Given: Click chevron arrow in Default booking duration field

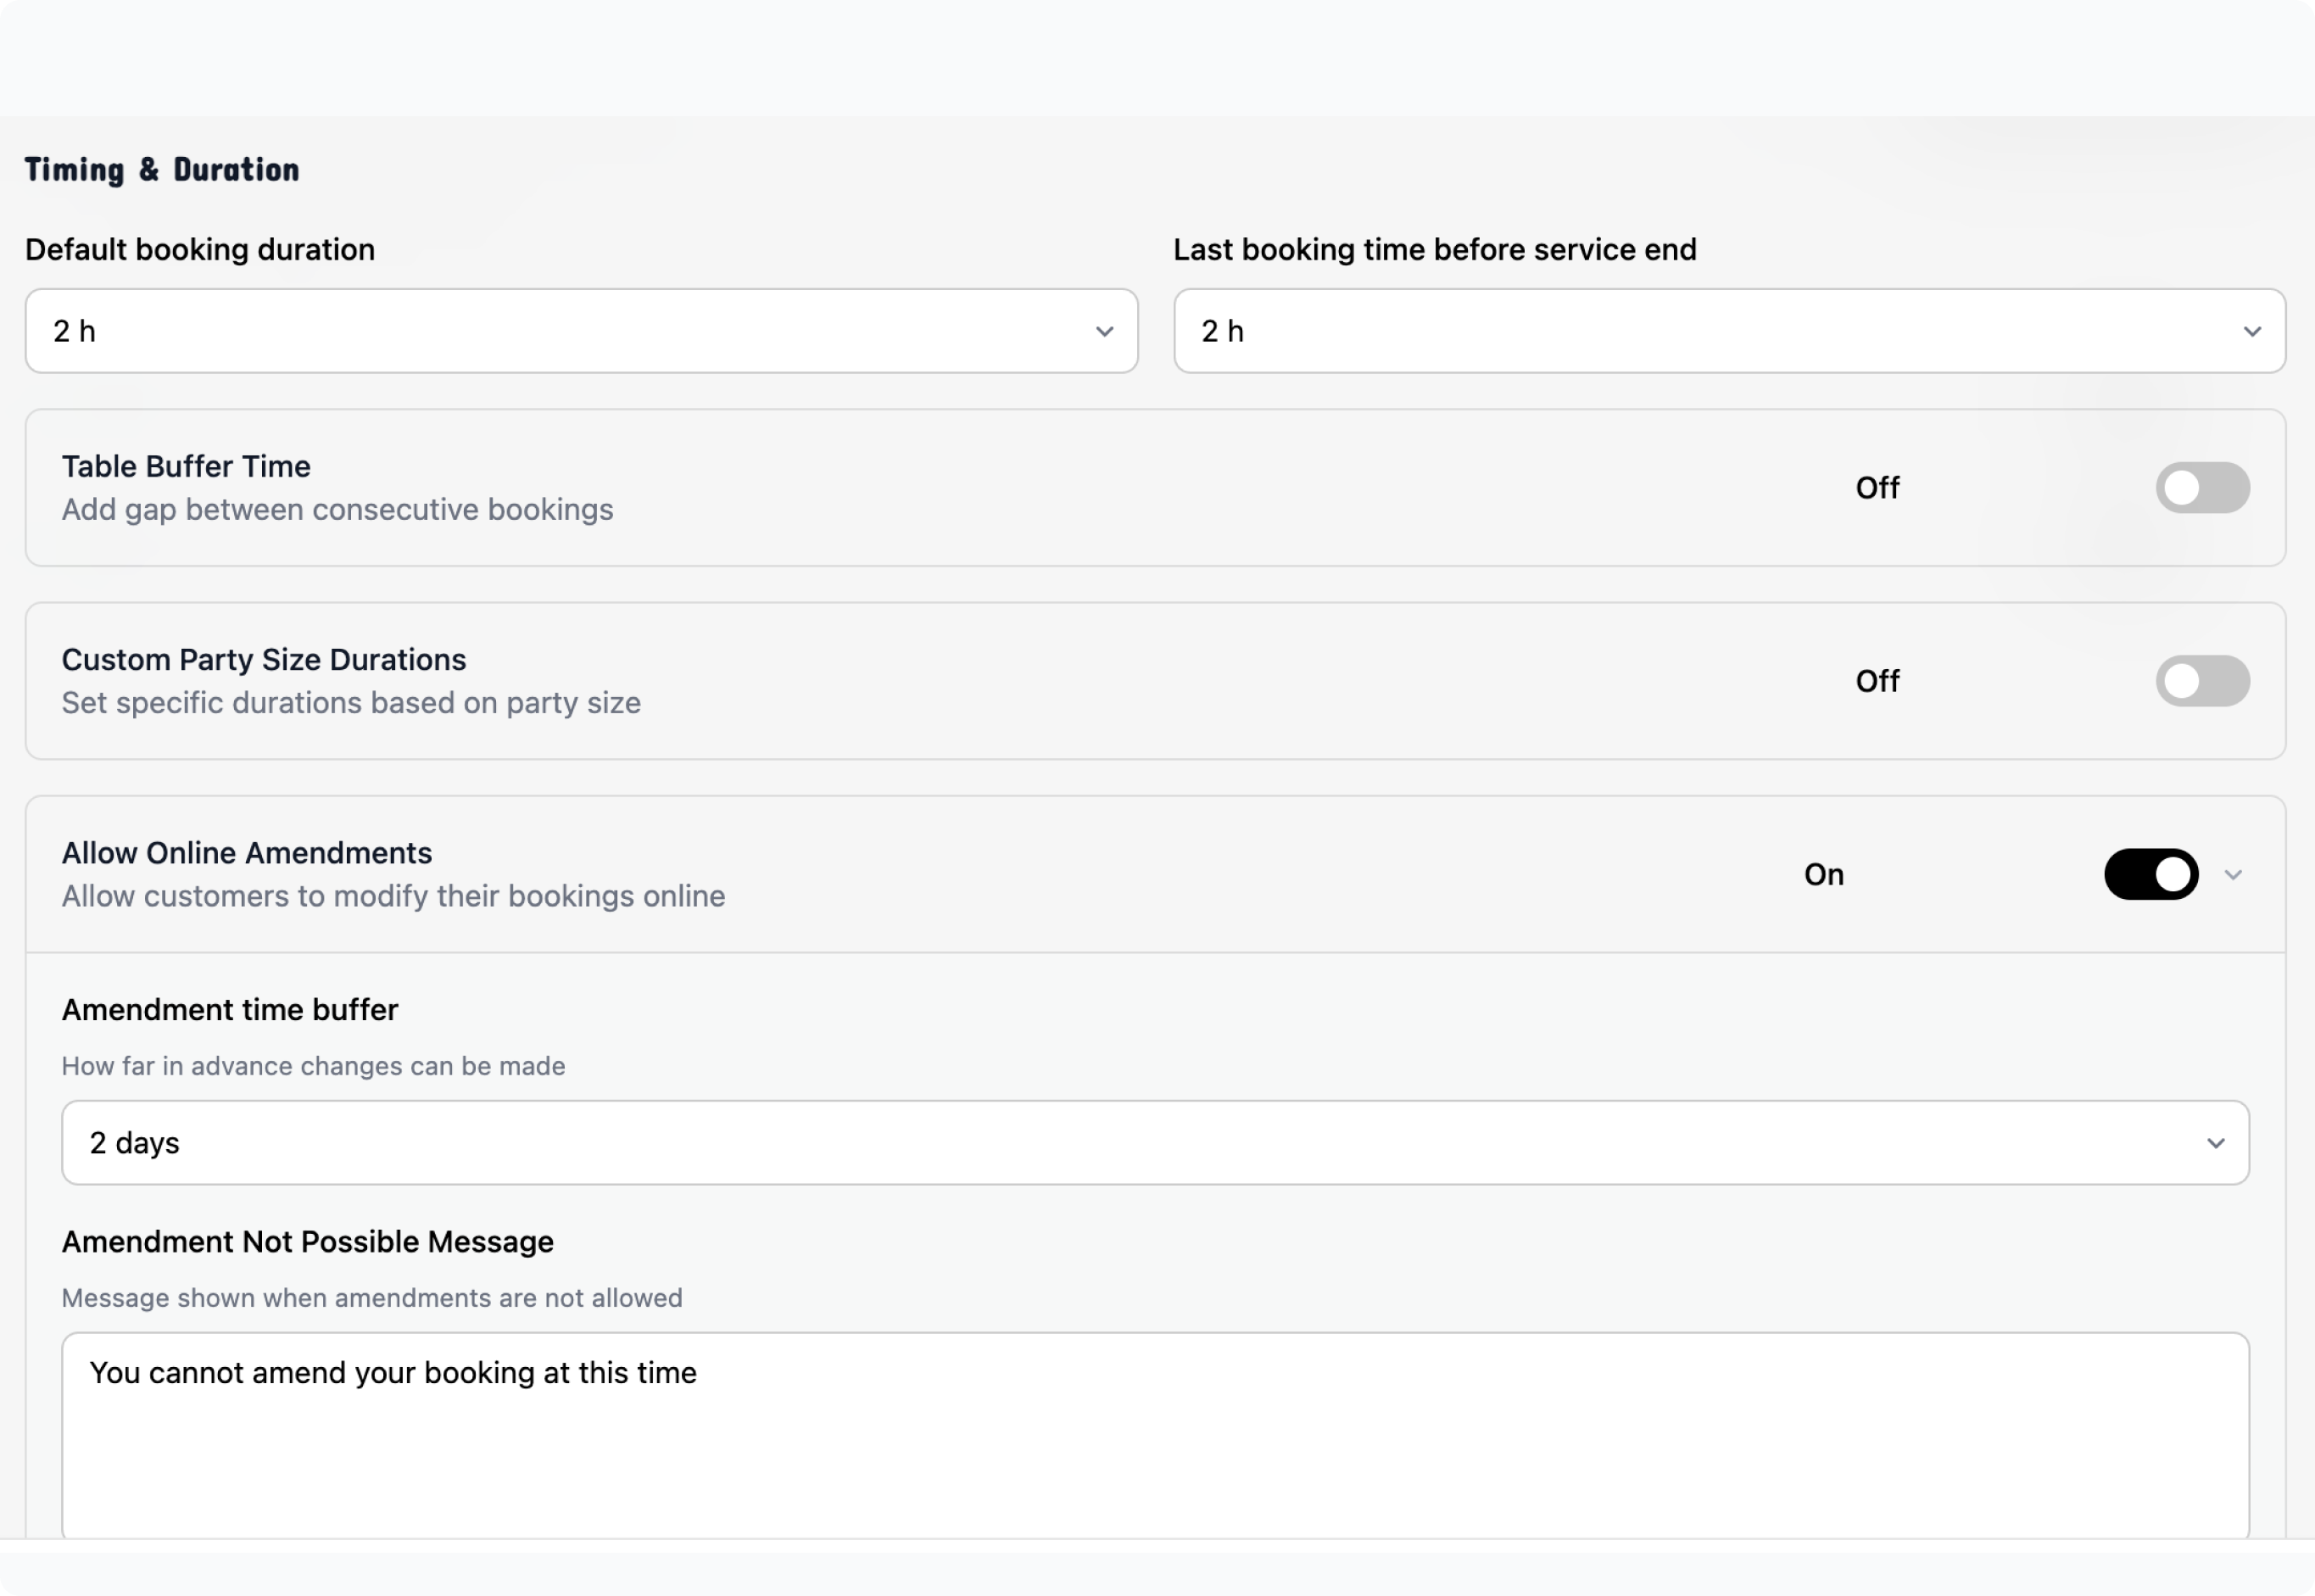Looking at the screenshot, I should 1104,332.
